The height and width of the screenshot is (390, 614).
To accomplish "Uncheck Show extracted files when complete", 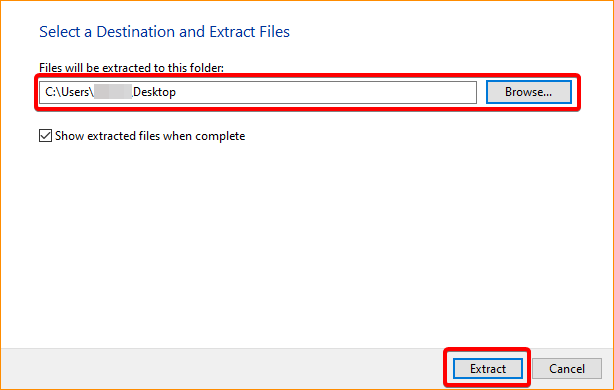I will pyautogui.click(x=45, y=136).
